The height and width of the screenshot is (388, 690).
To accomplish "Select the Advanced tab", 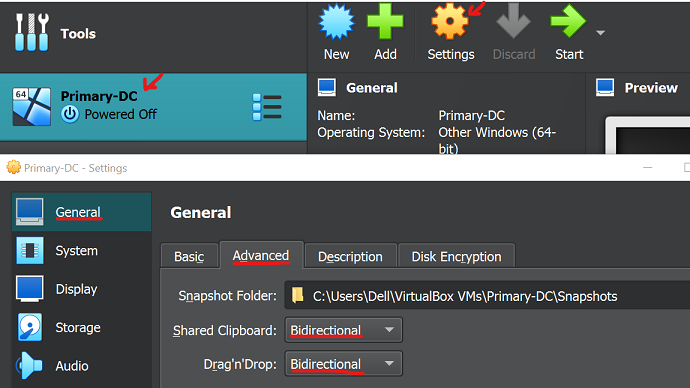I will tap(261, 255).
